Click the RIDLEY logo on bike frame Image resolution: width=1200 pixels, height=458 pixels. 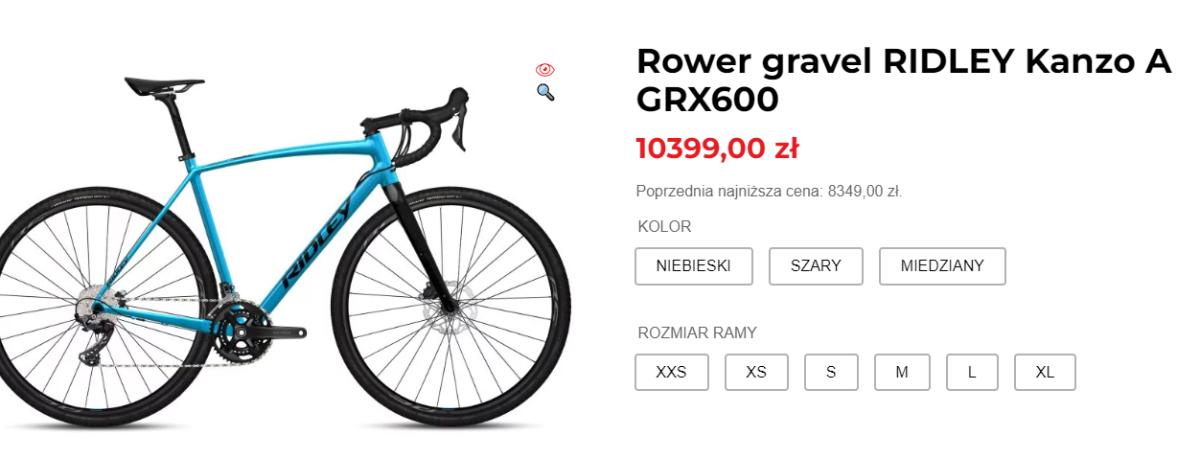point(317,243)
